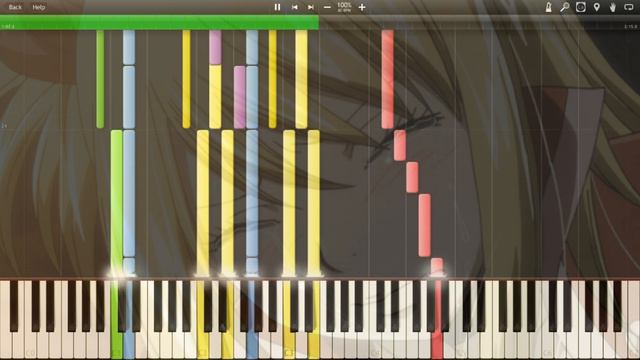Skip back to the previous section
The height and width of the screenshot is (360, 640).
click(295, 7)
